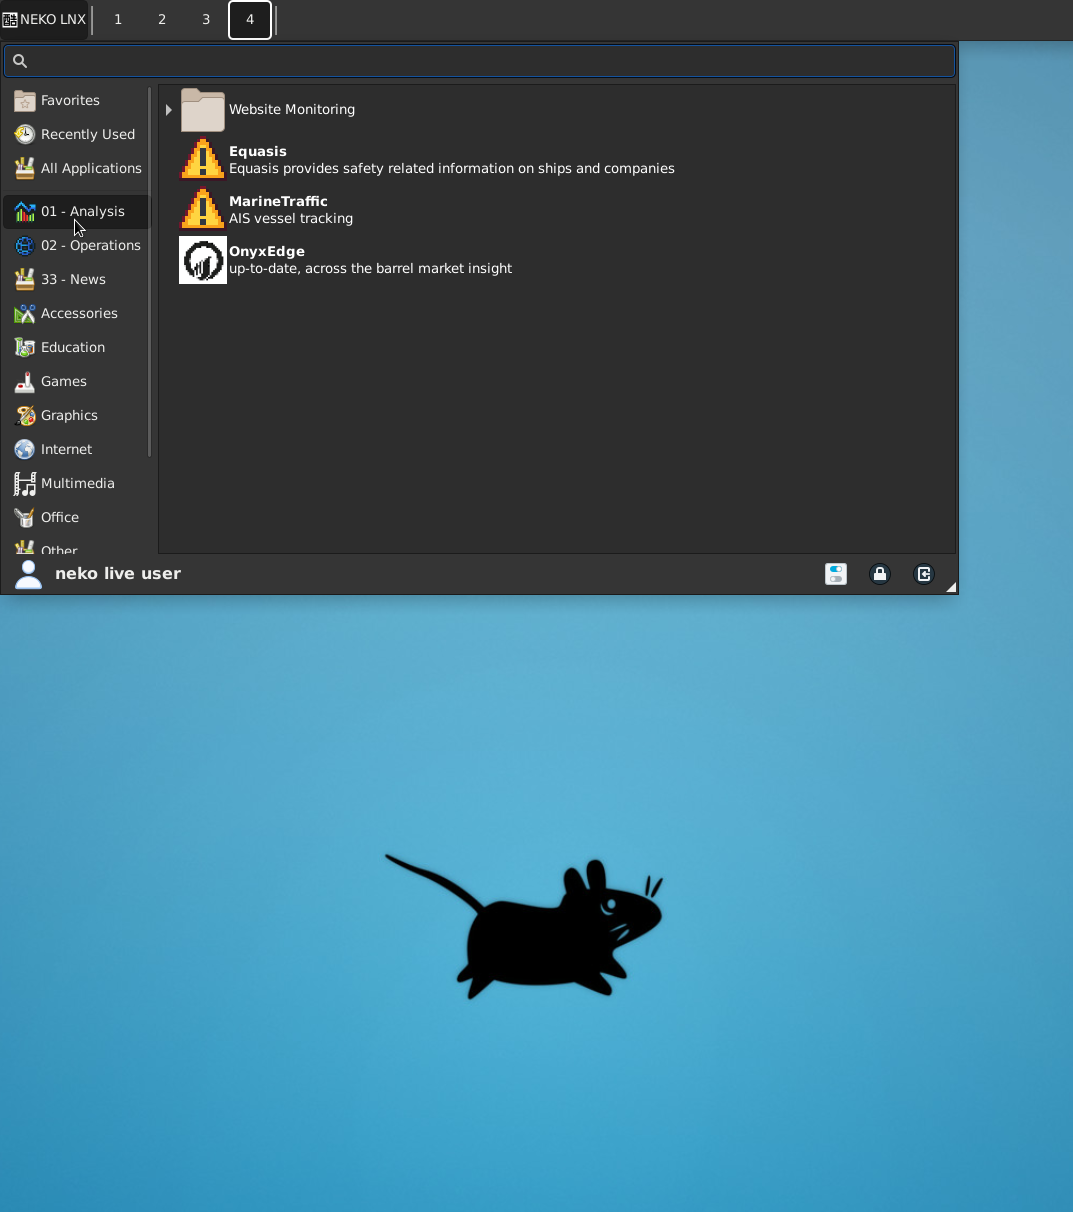Click the 'AIS vessel tracking' description

point(291,218)
